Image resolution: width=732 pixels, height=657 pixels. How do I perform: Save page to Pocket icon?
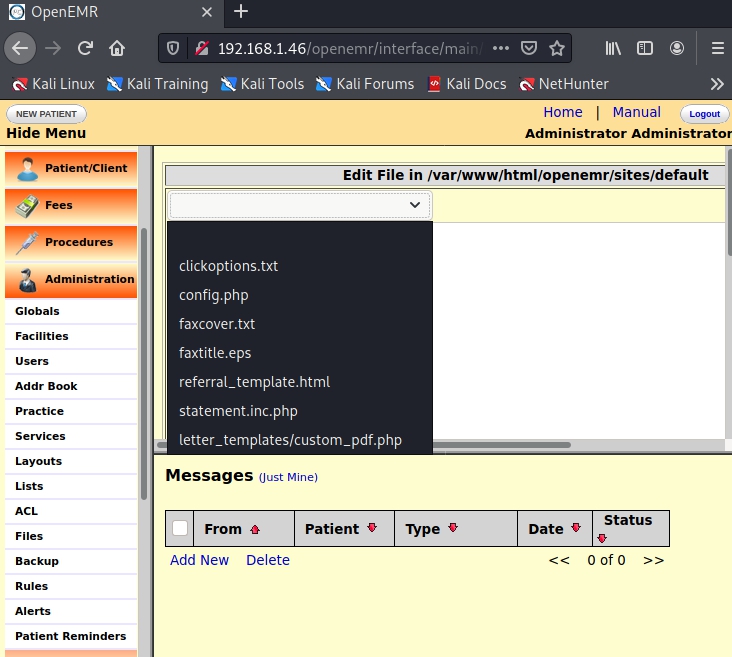(x=528, y=48)
